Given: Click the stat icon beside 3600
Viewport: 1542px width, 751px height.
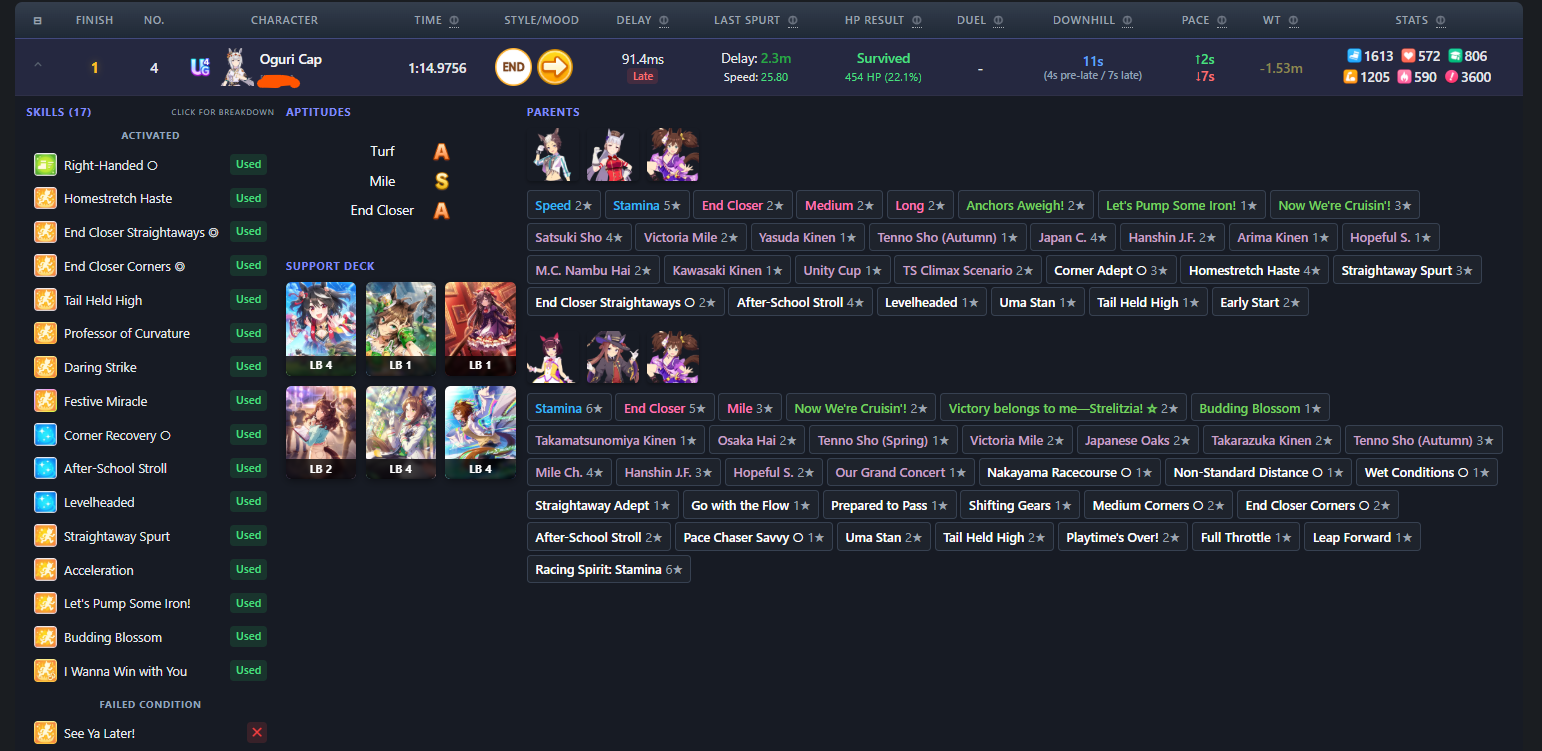Looking at the screenshot, I should pos(1451,77).
